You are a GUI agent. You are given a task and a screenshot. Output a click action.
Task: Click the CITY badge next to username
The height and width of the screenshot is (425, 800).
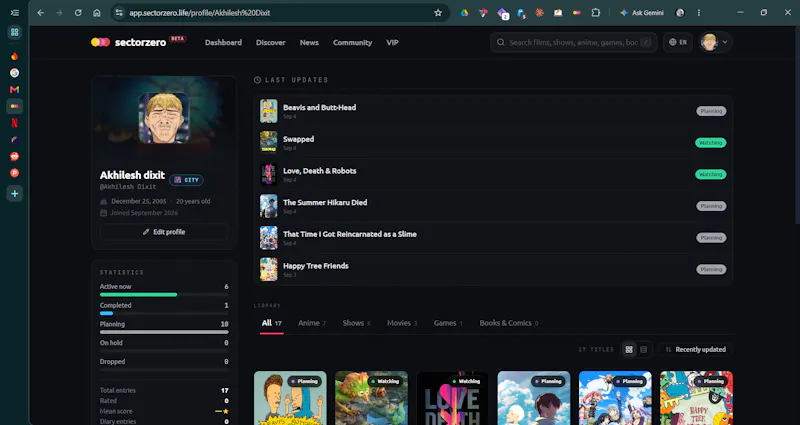186,180
